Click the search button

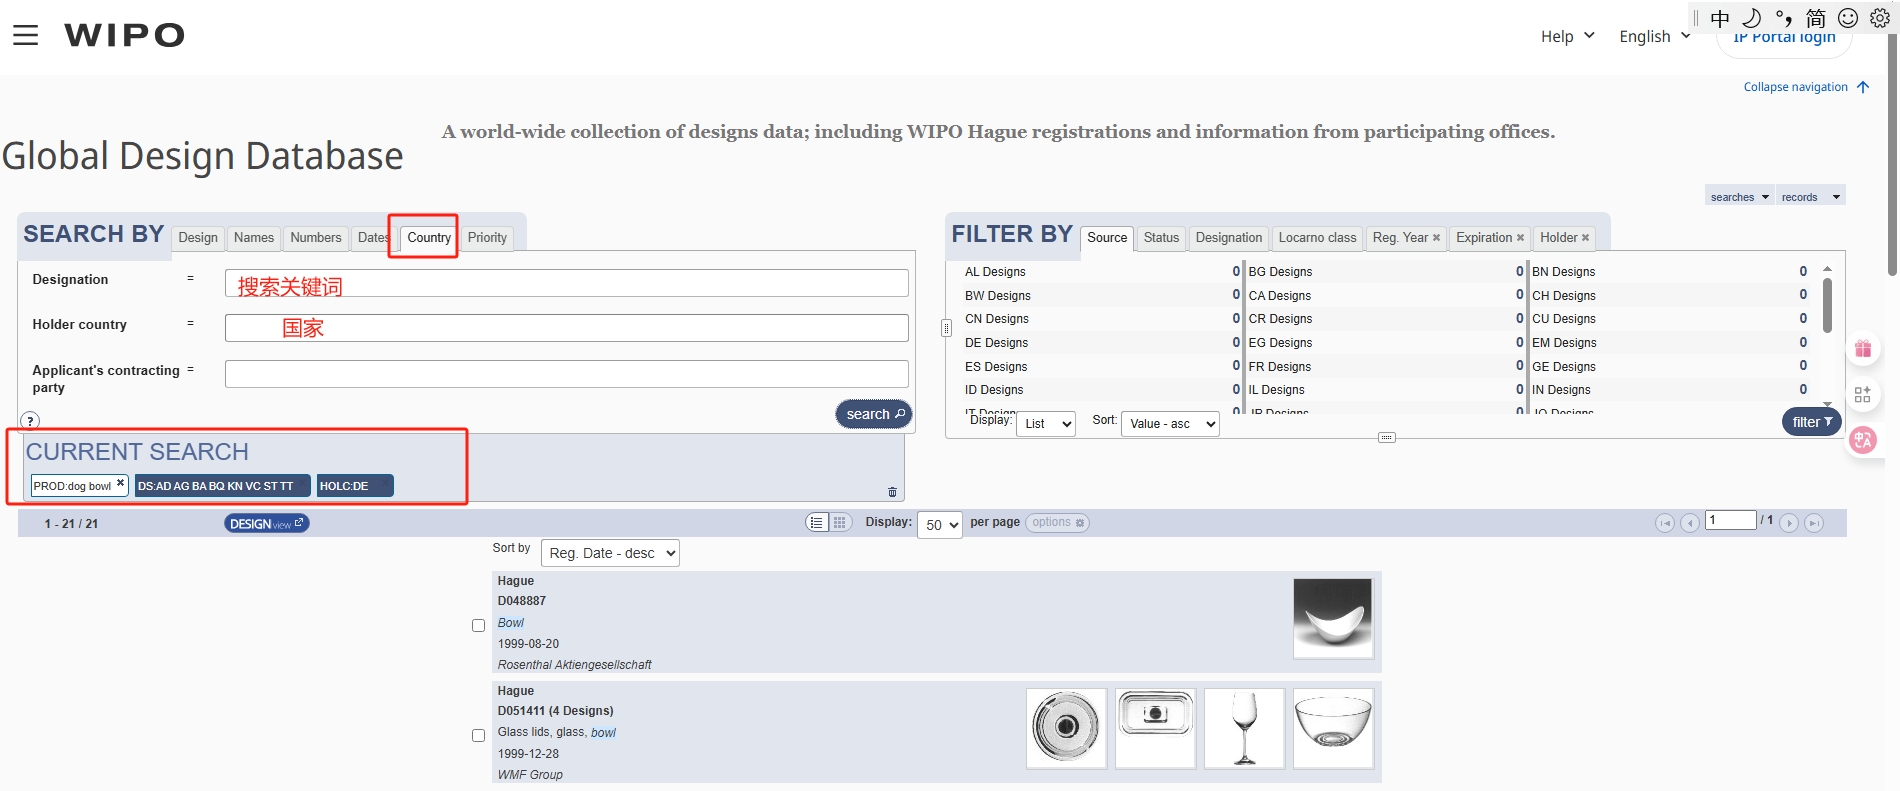[x=873, y=414]
